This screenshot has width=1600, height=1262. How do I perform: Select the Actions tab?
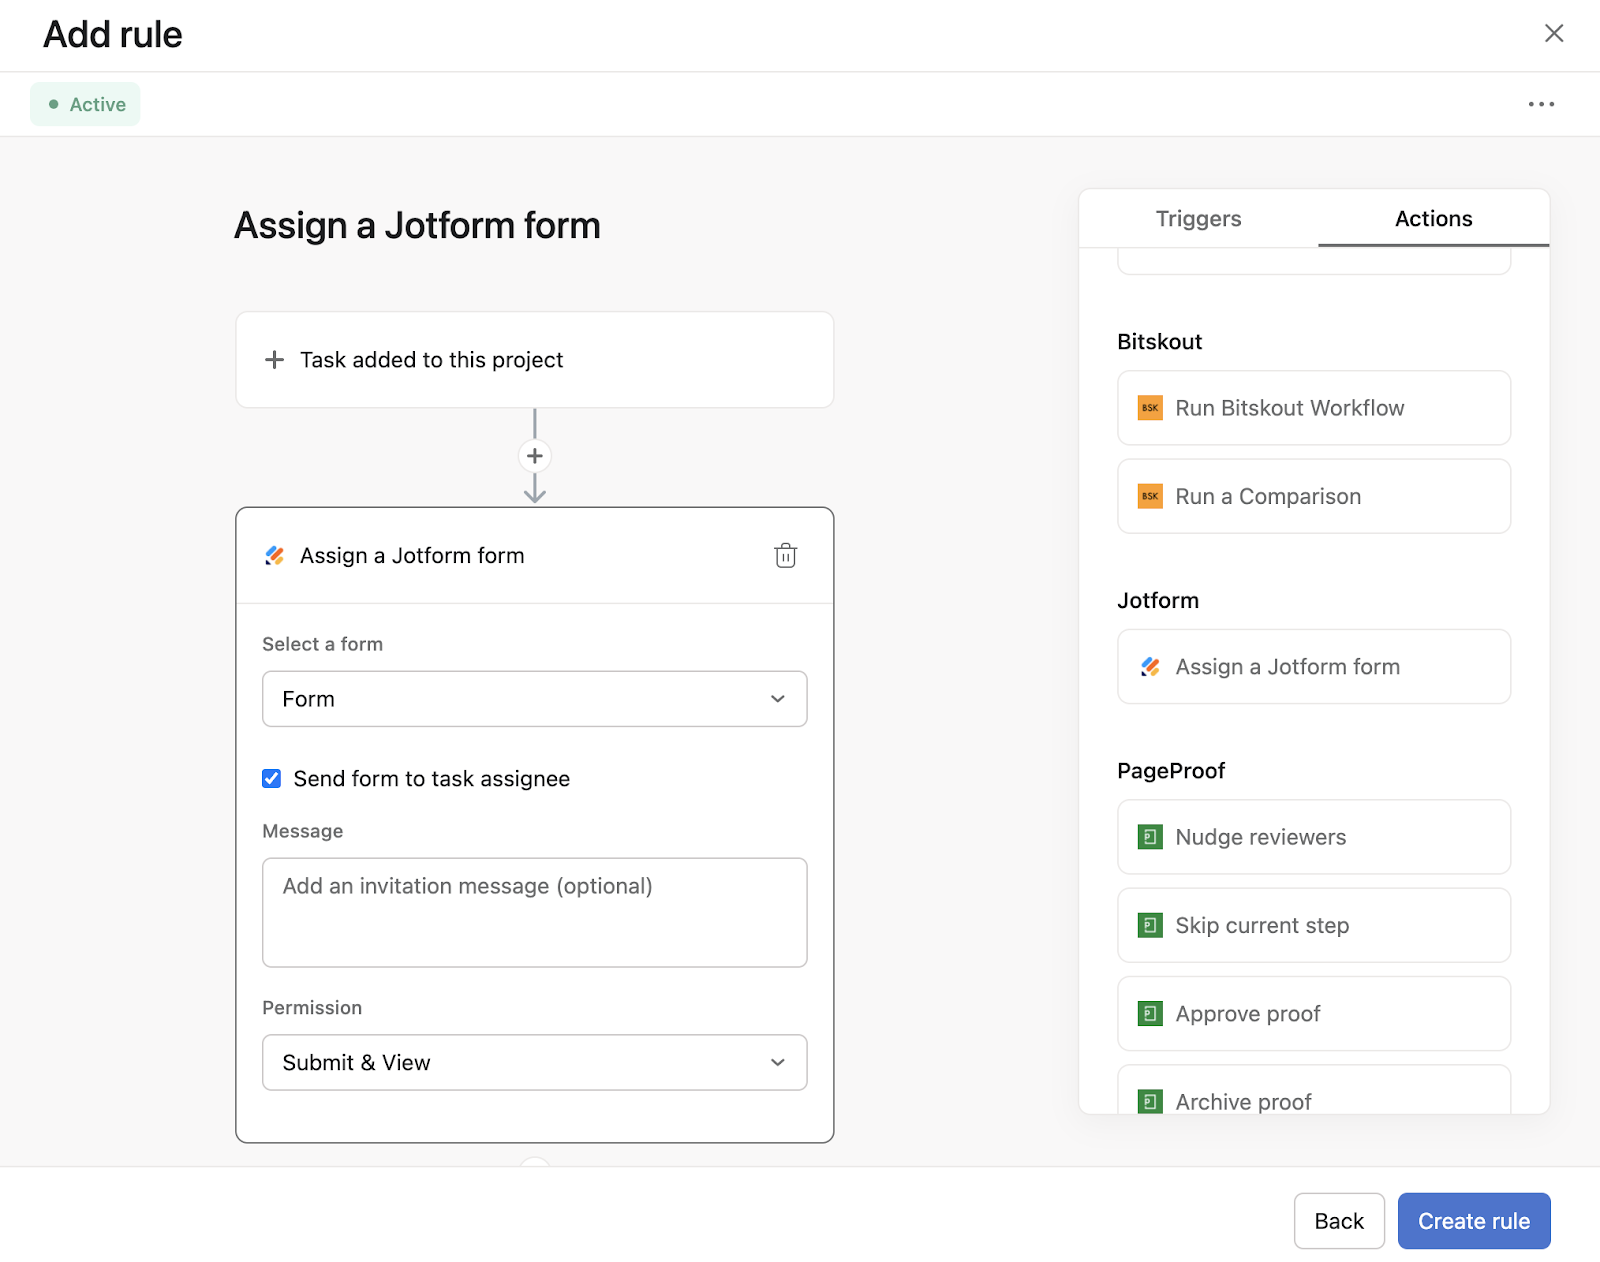pos(1433,219)
